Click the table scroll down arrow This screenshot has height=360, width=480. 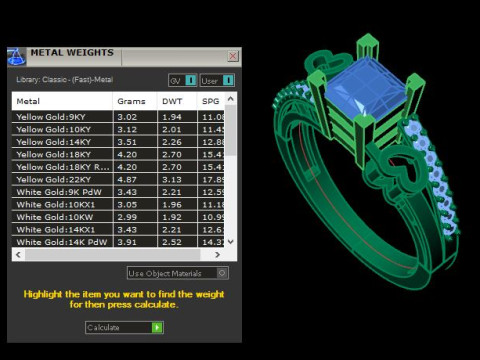(x=231, y=242)
